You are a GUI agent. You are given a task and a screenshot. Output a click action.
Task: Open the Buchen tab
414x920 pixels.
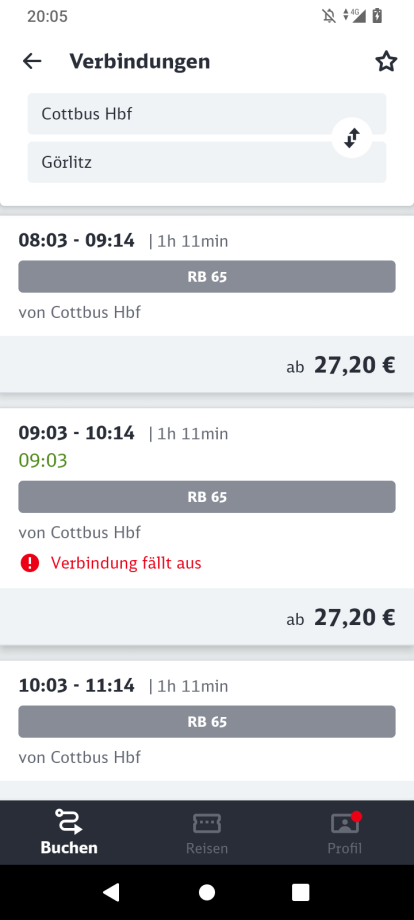pos(69,832)
